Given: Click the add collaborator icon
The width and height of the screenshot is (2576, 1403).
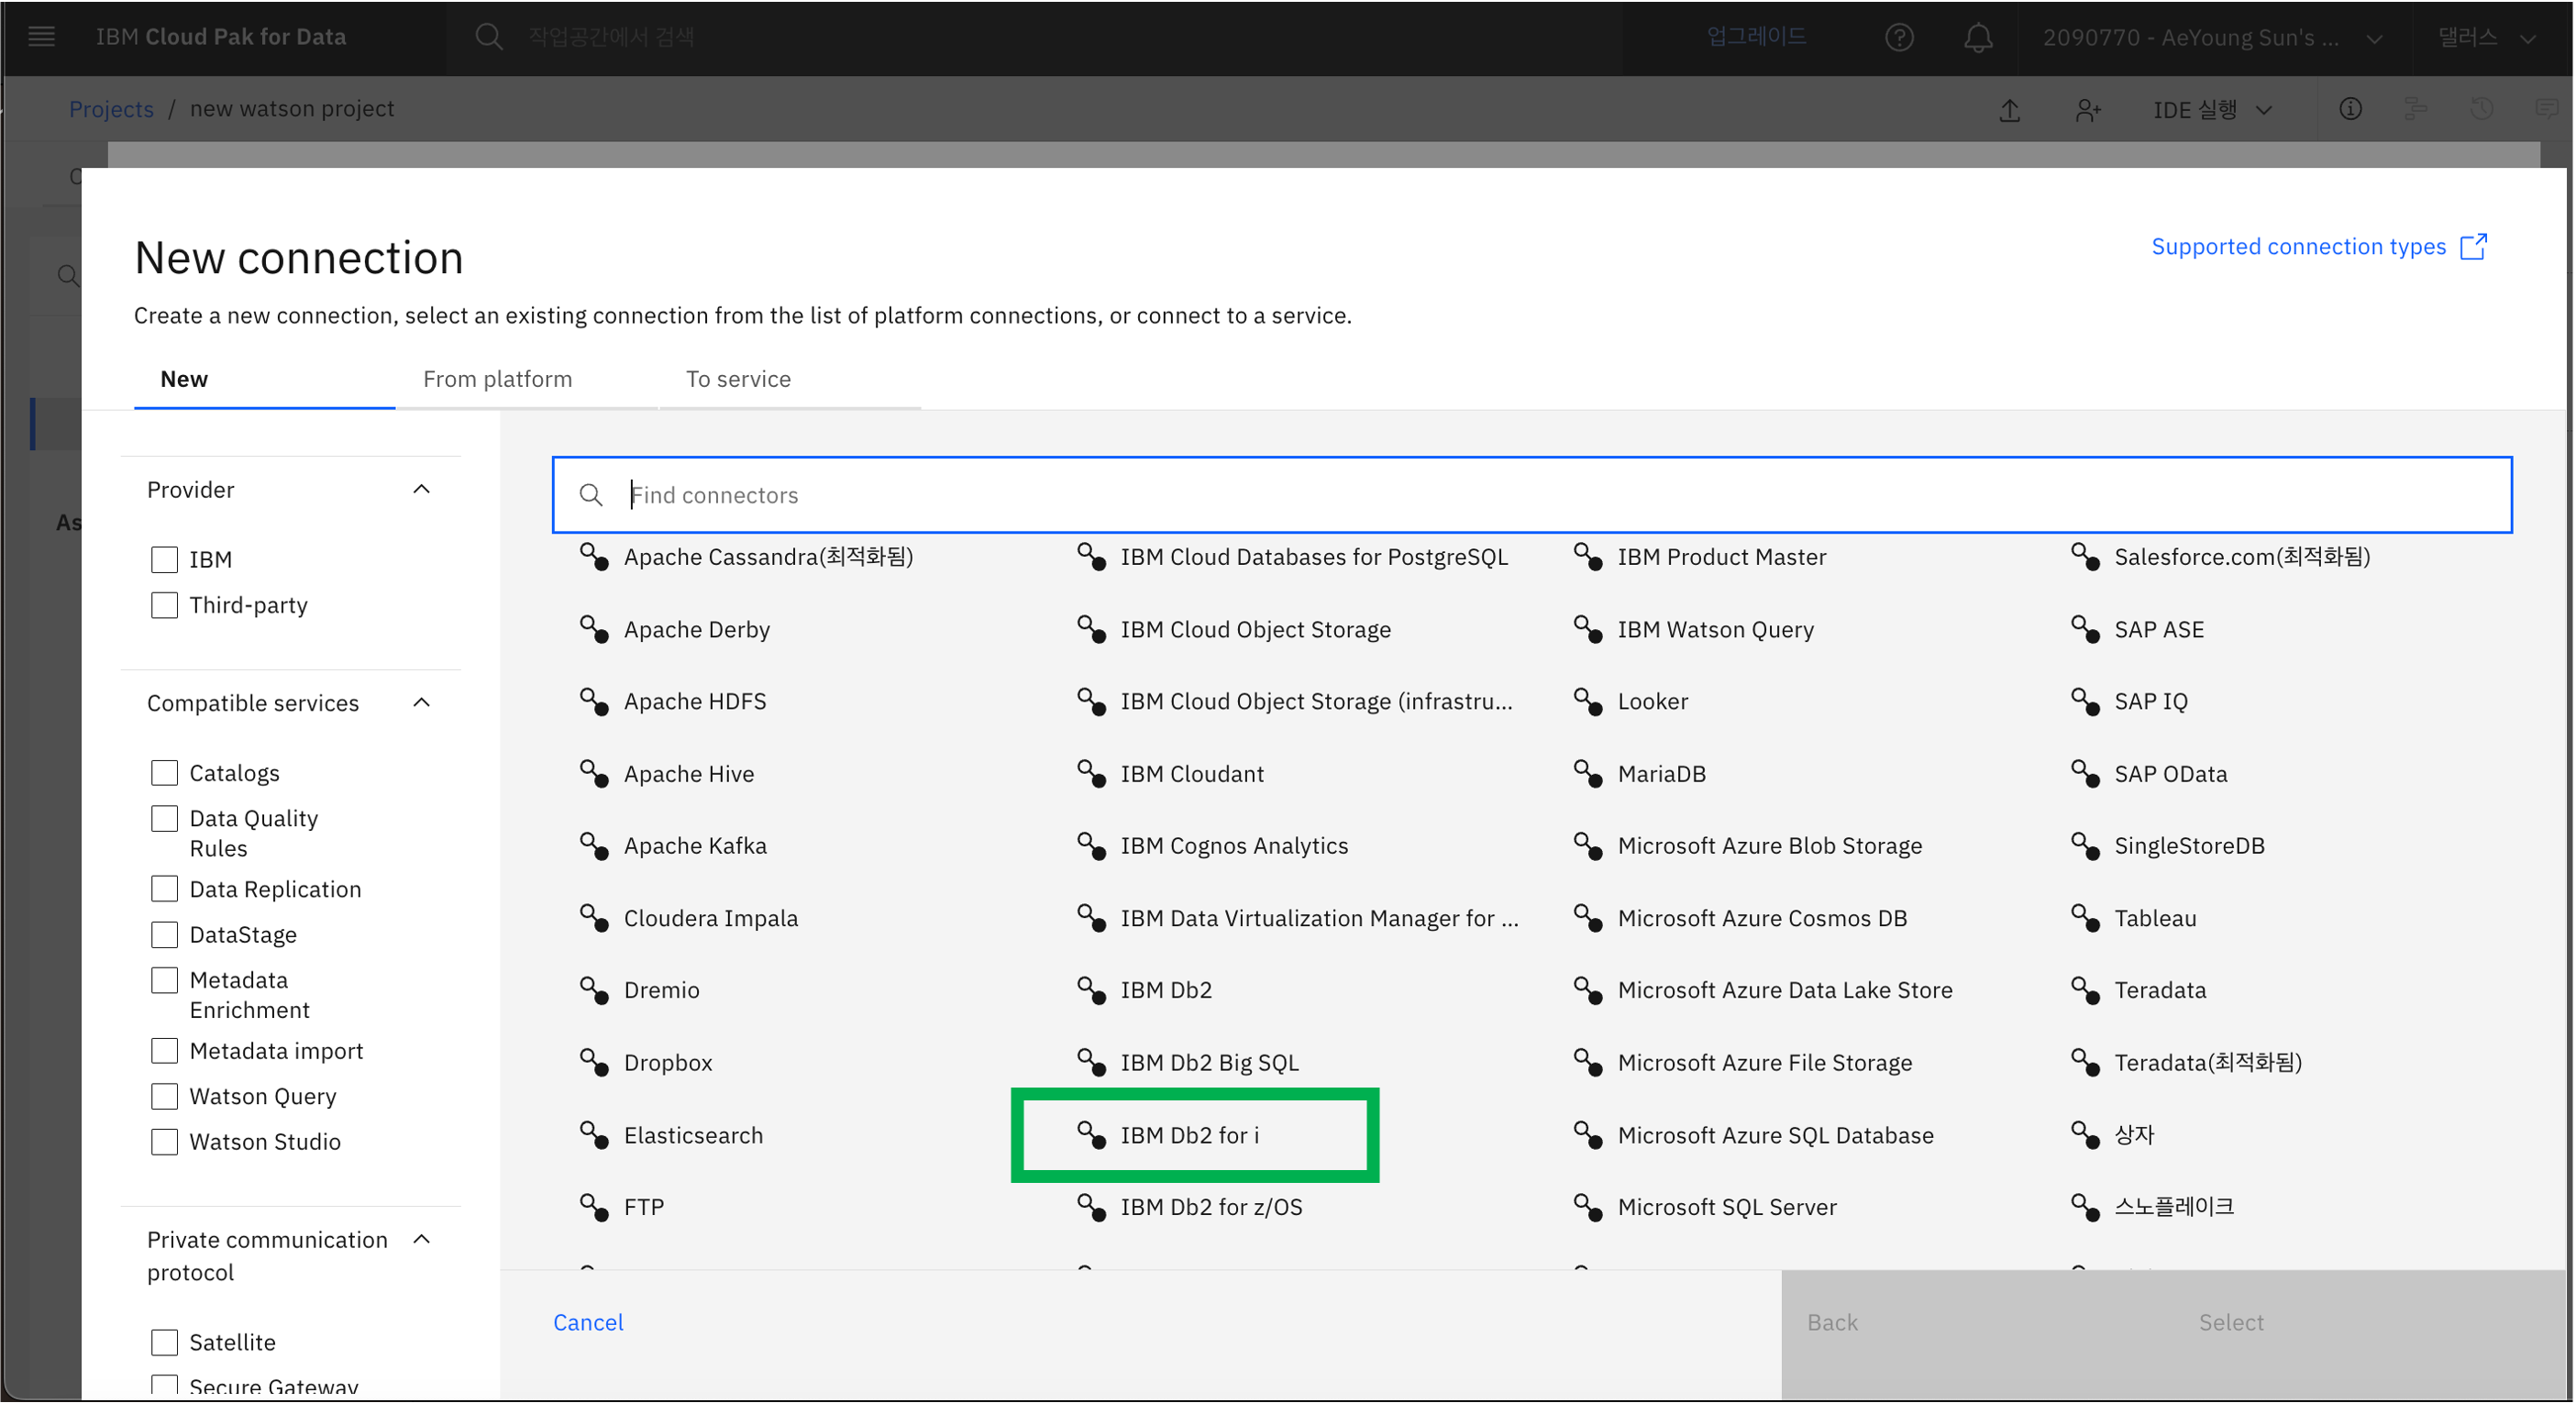Looking at the screenshot, I should tap(2087, 110).
